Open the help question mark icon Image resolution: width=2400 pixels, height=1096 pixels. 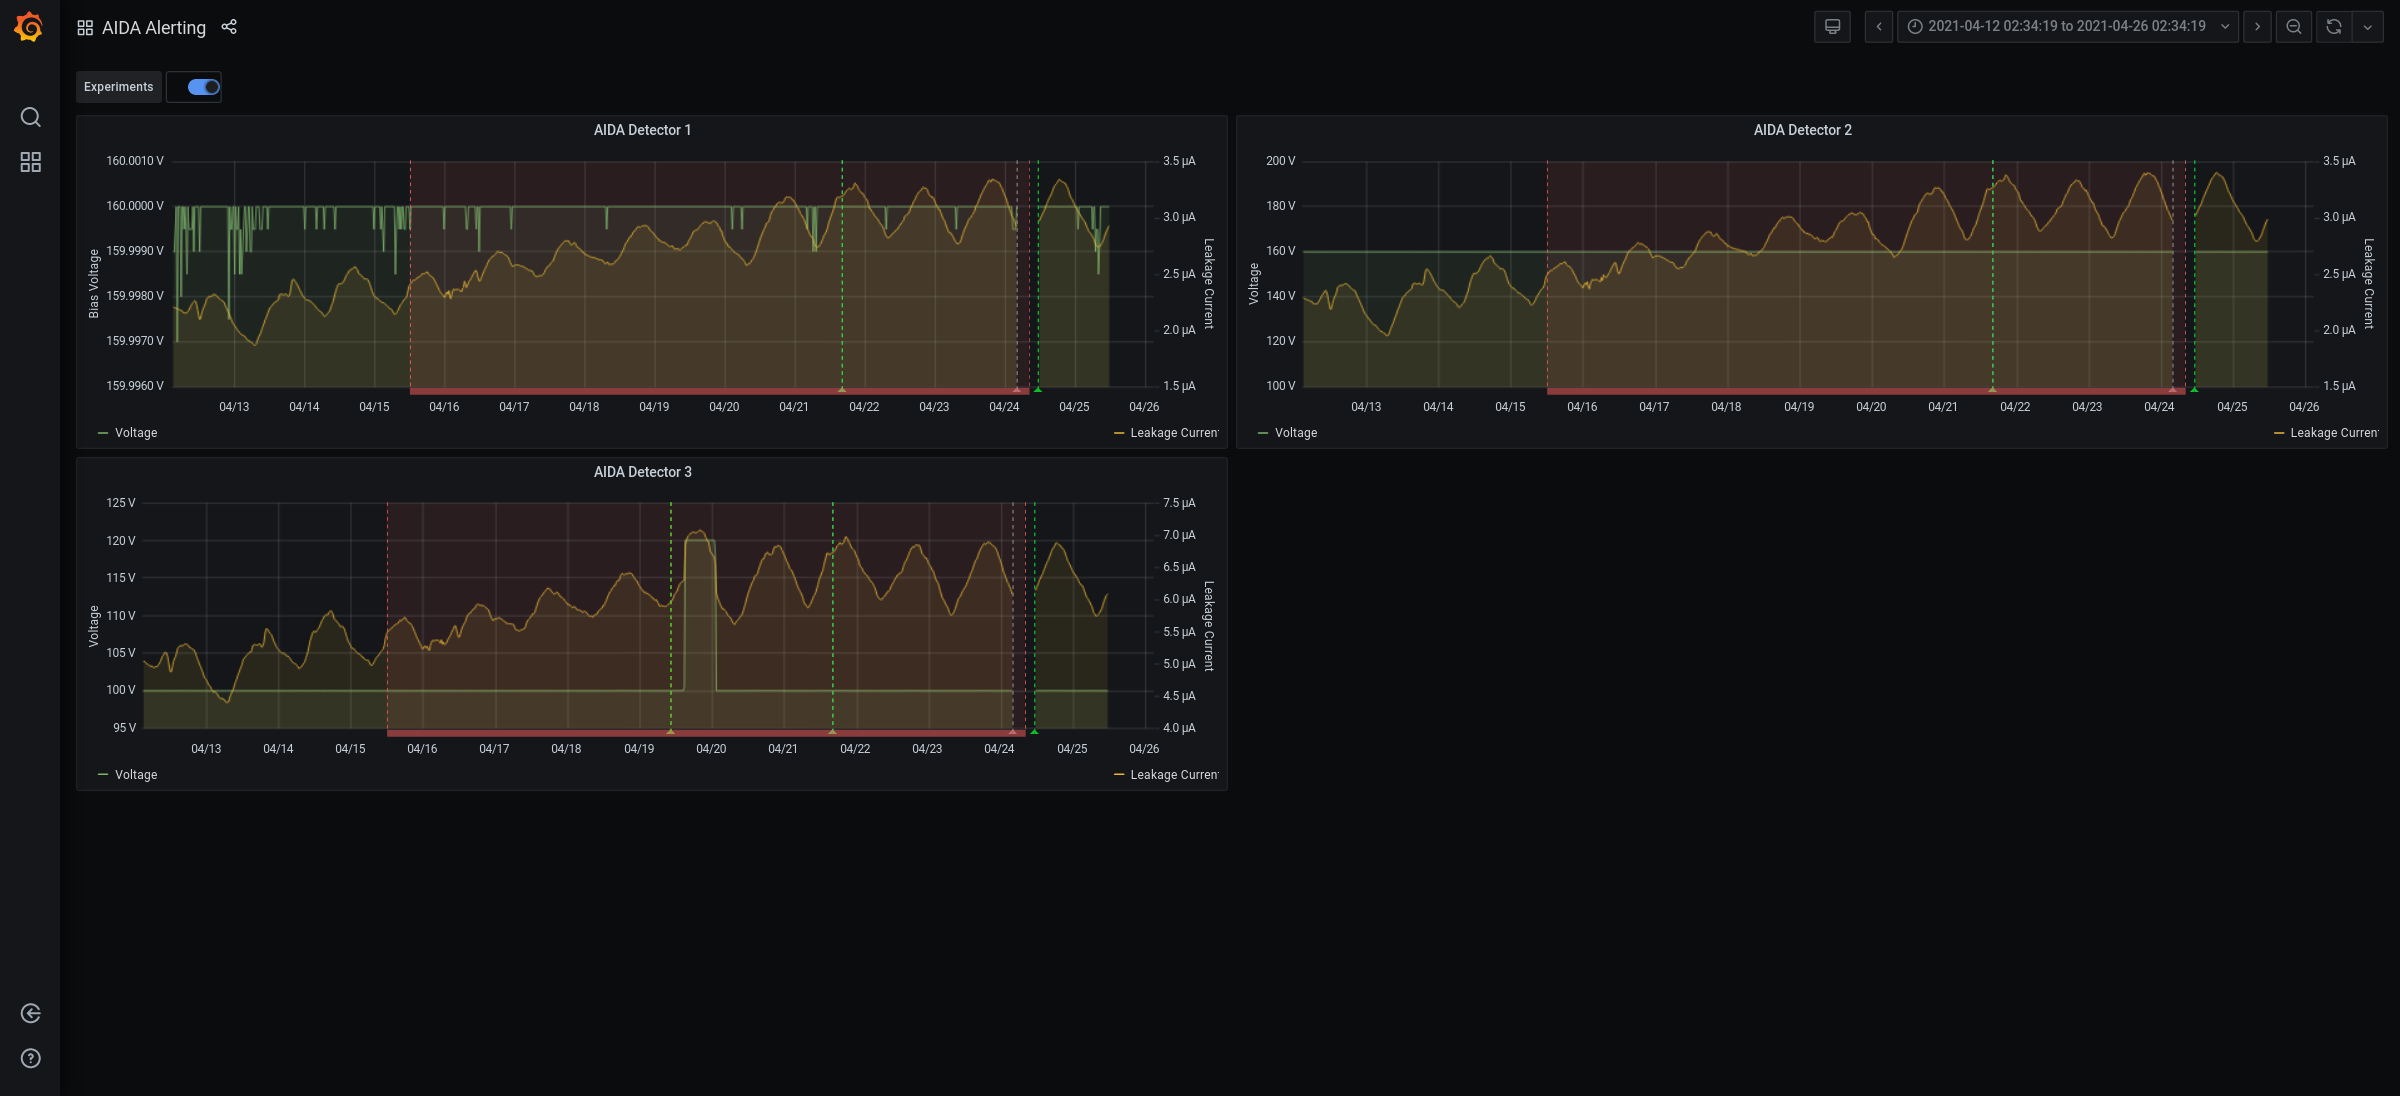[x=31, y=1058]
